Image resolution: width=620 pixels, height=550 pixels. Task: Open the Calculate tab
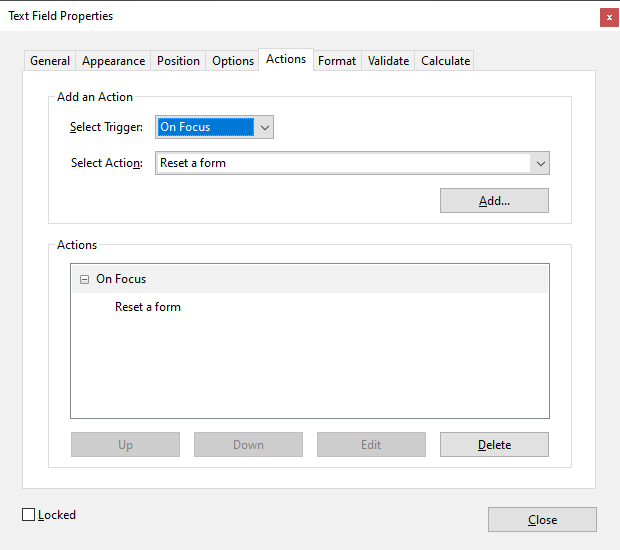(x=445, y=61)
